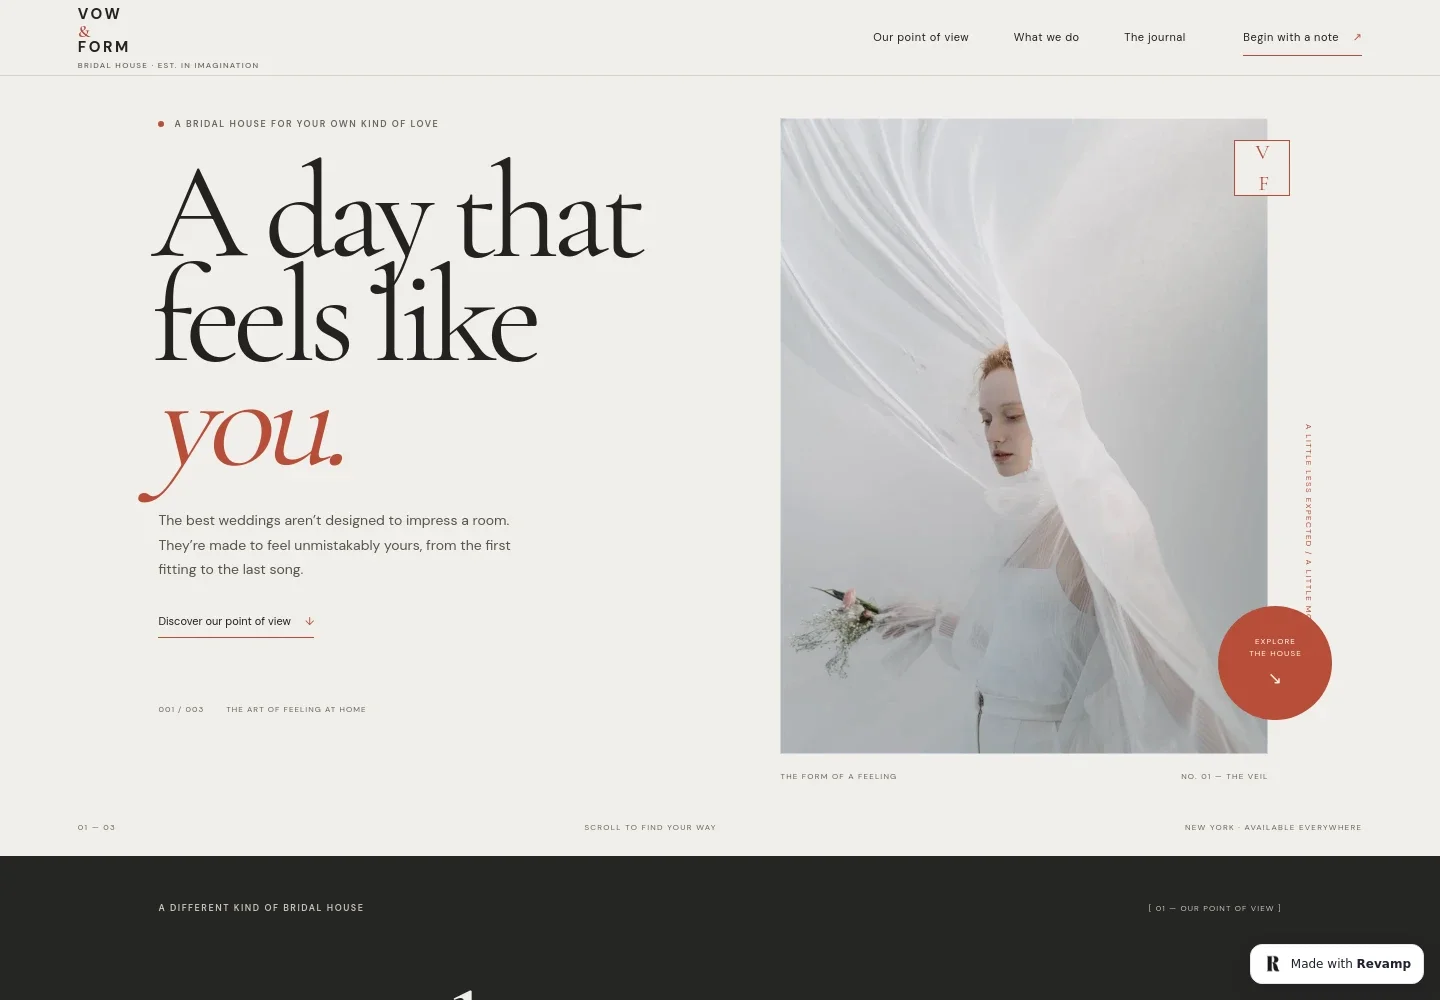
Task: Click the Vow & Form logo
Action: 104,30
